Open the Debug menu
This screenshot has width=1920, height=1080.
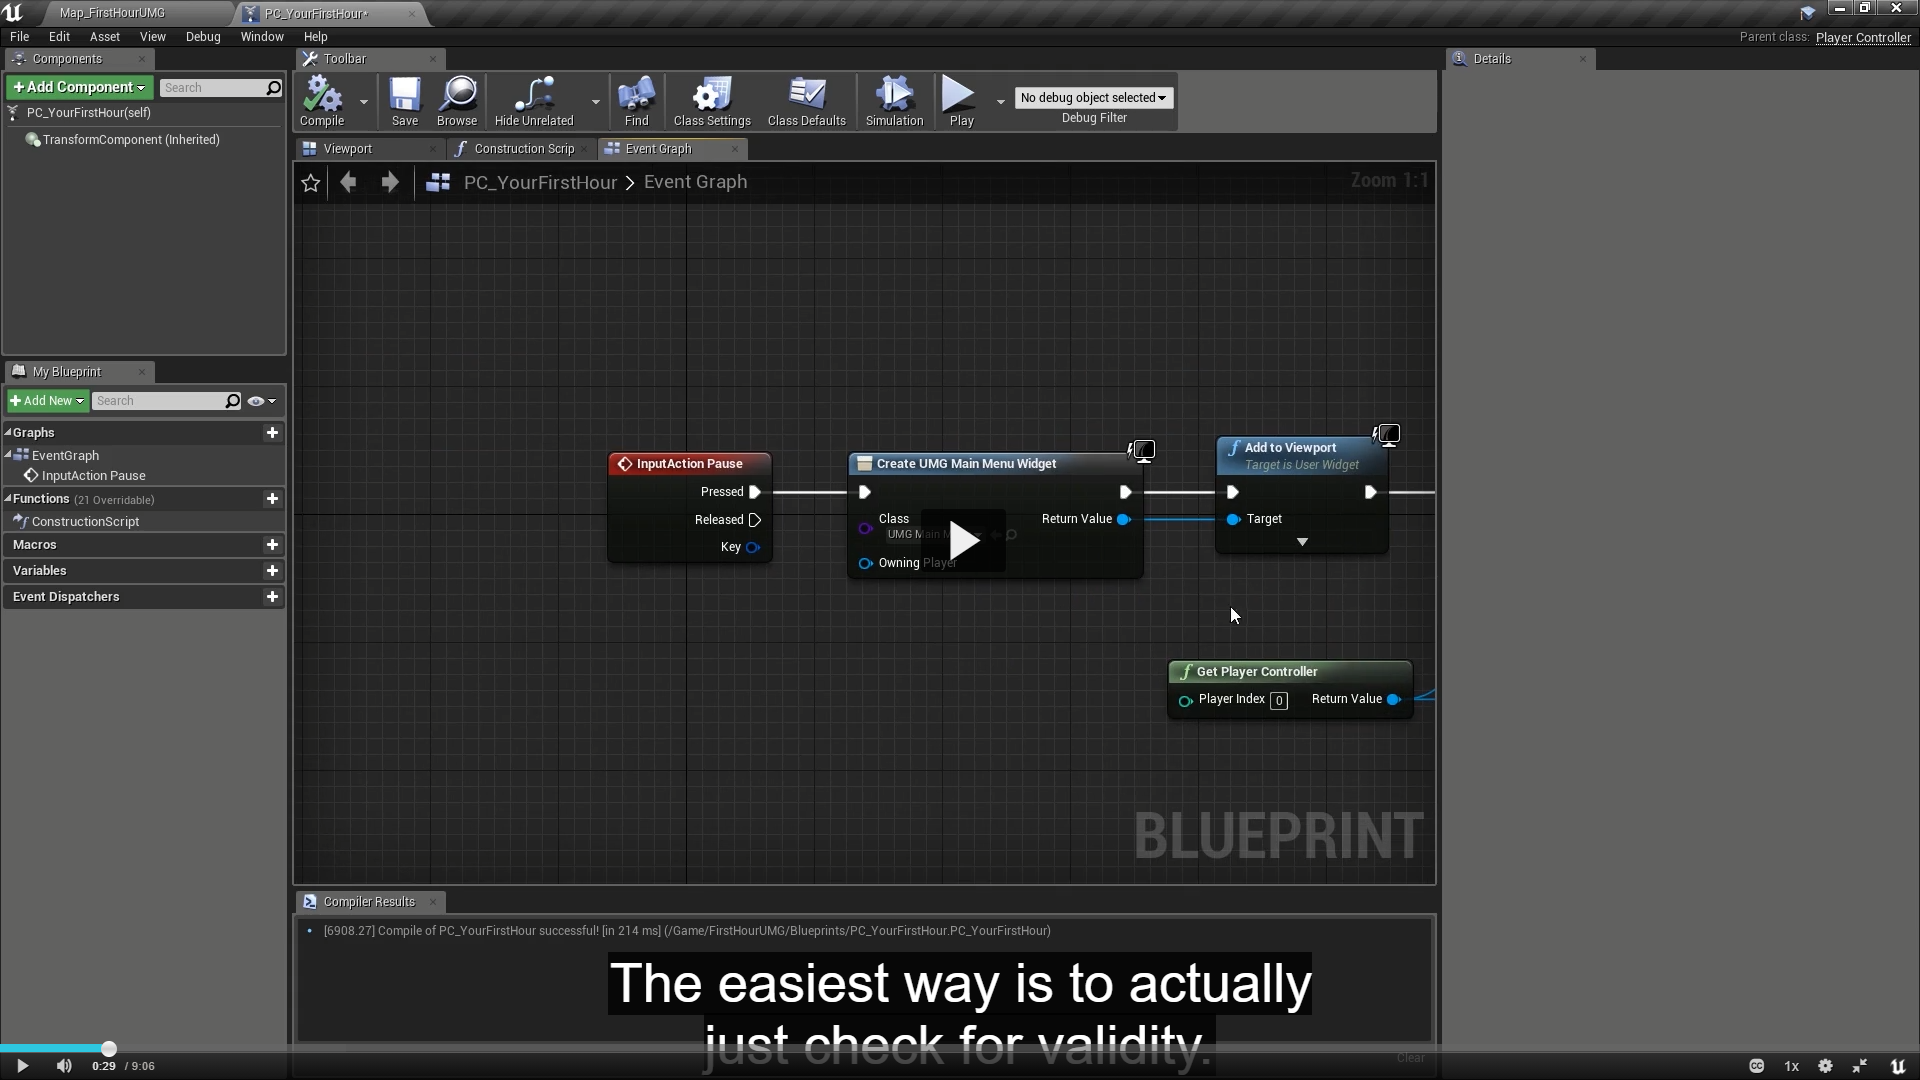tap(203, 37)
